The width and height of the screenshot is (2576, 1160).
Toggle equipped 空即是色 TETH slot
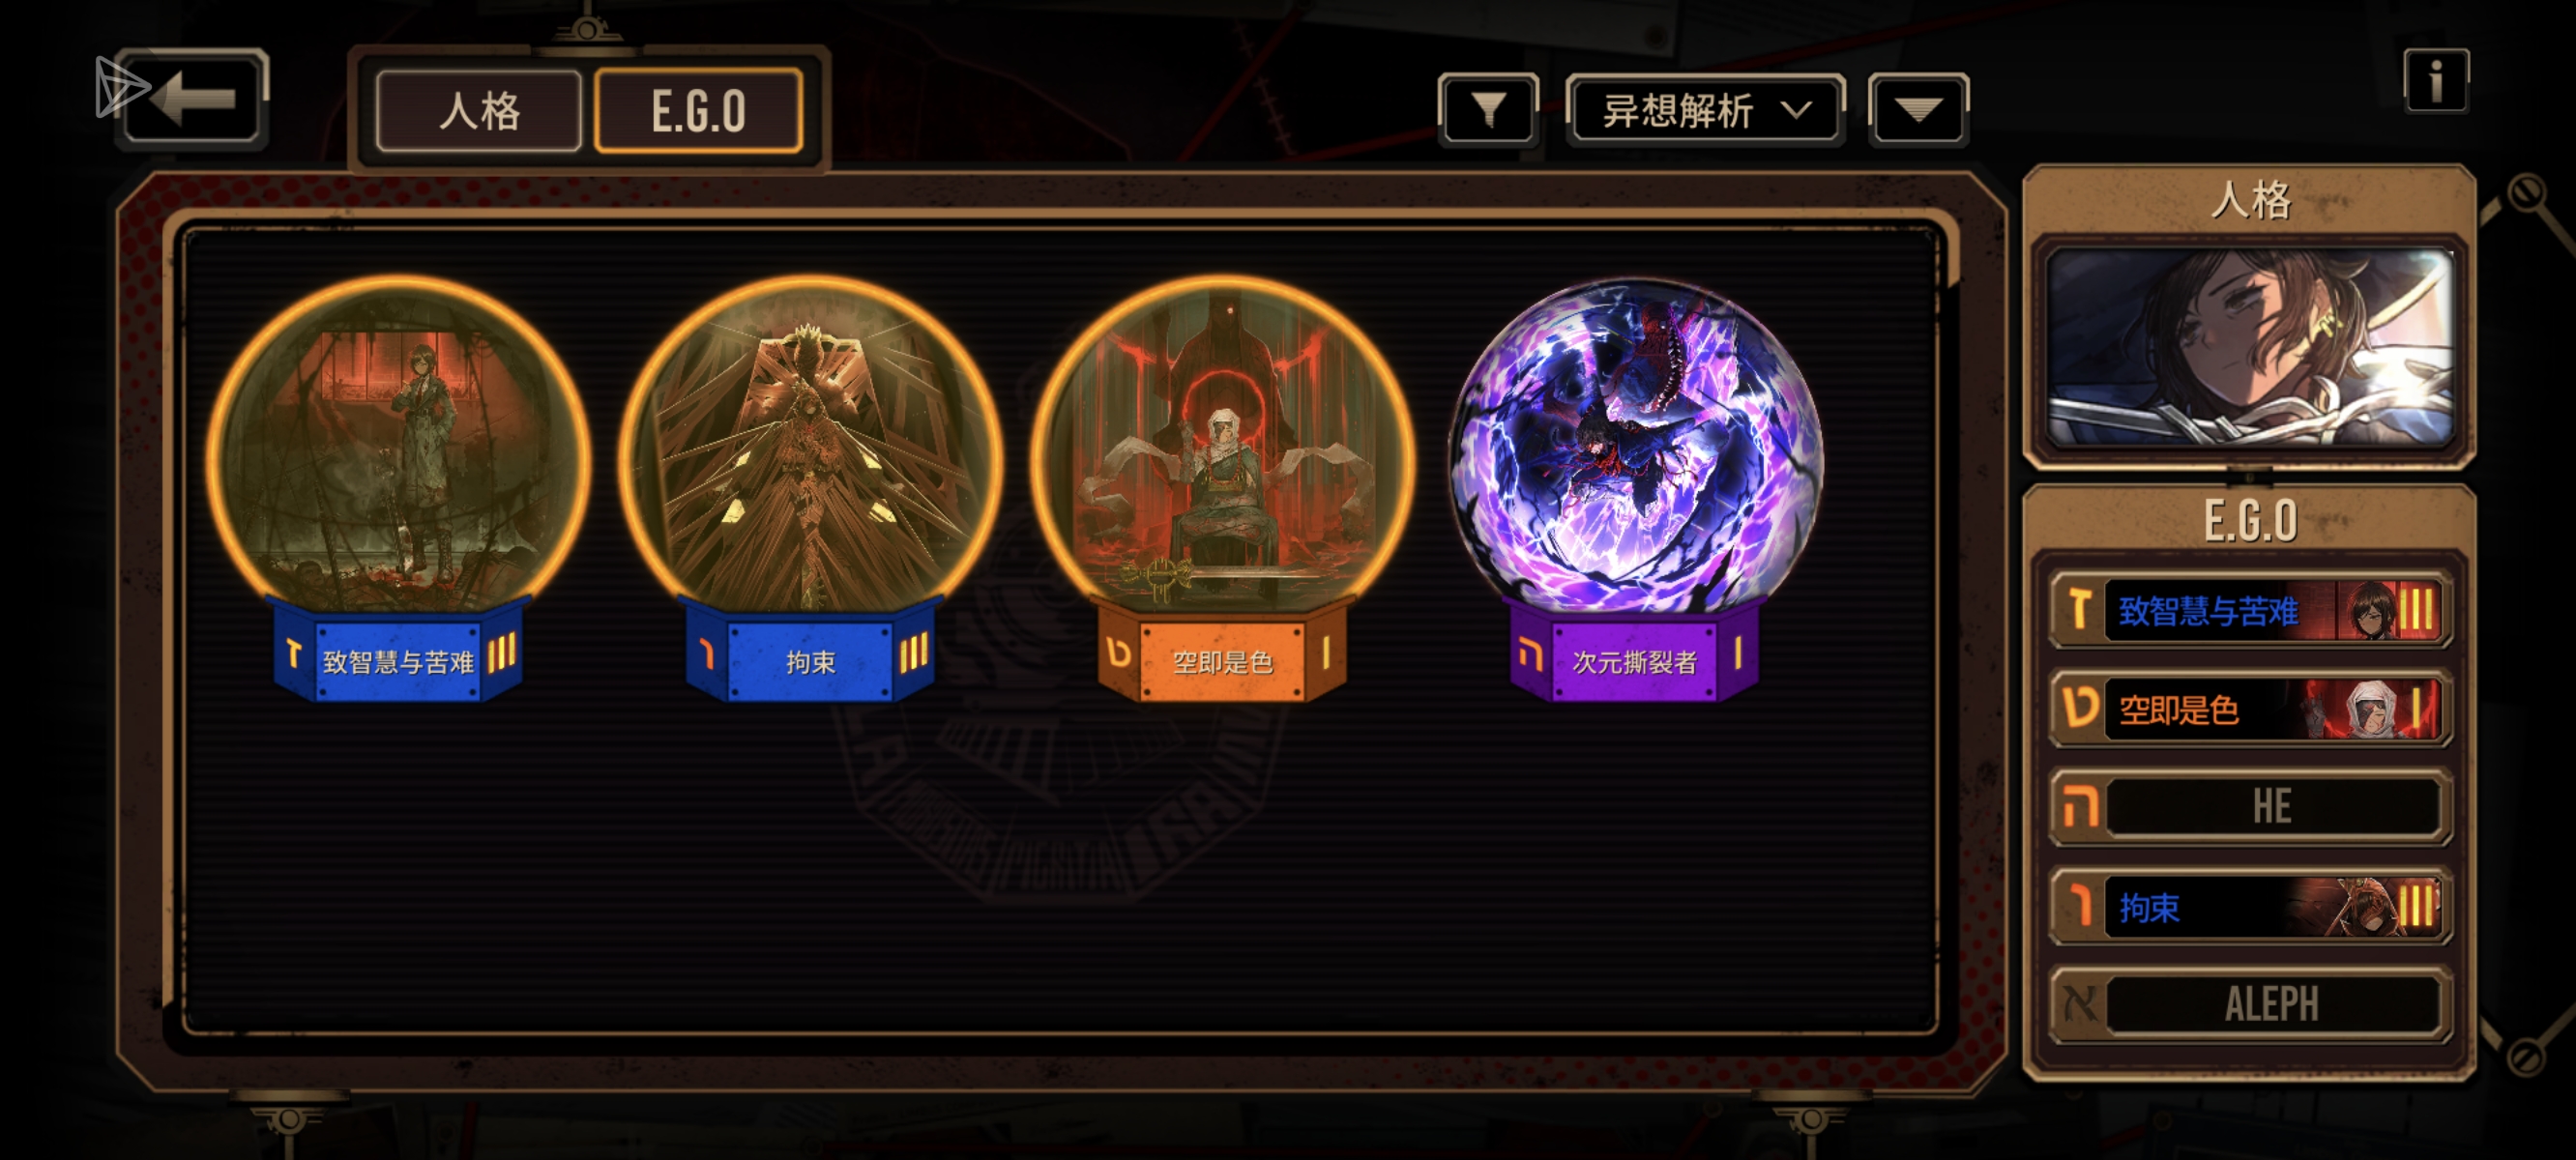[2250, 709]
